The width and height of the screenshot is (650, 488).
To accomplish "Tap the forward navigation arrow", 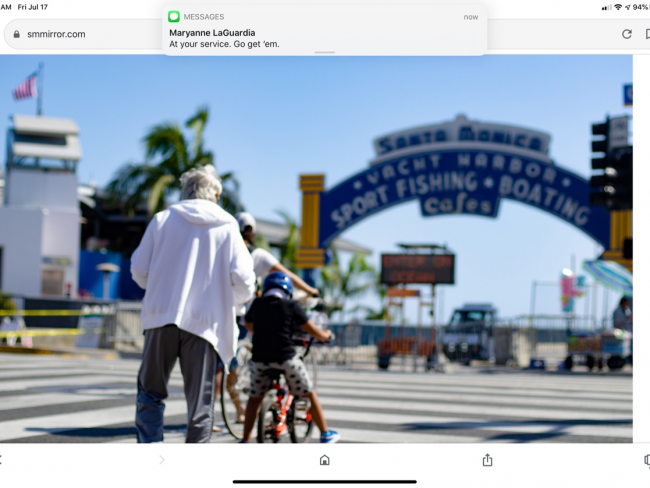I will (x=162, y=459).
